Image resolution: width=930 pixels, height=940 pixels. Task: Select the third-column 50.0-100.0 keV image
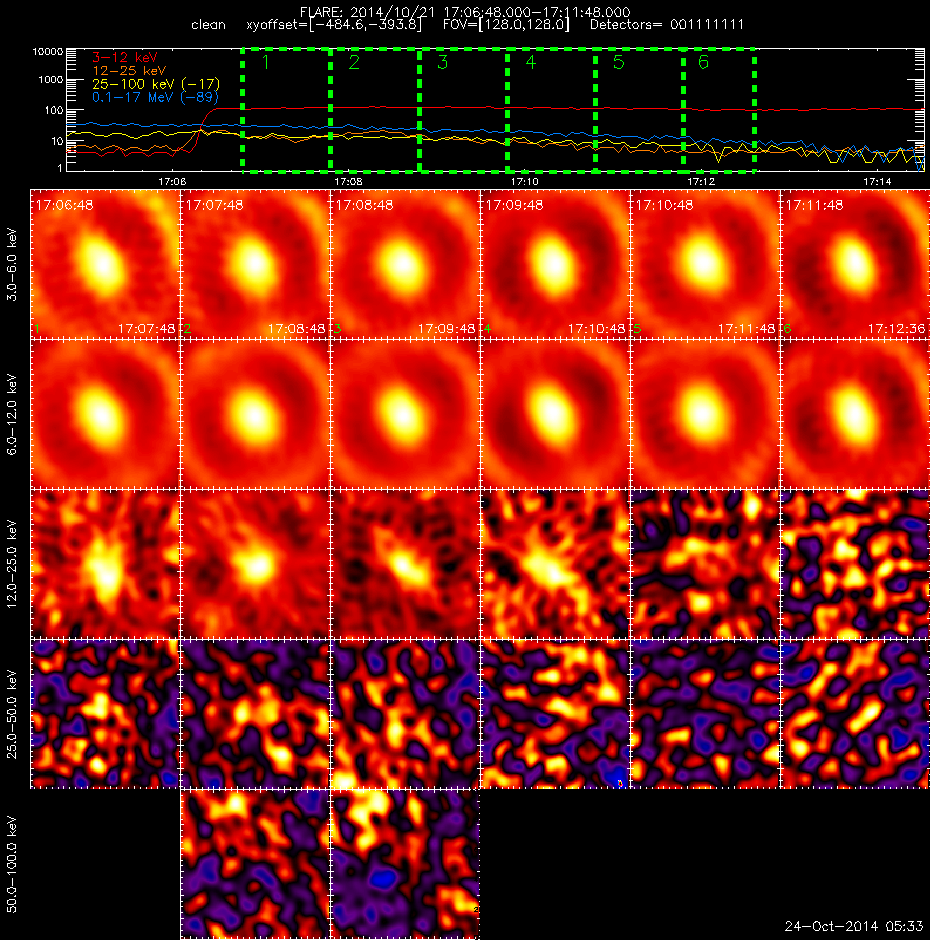pyautogui.click(x=405, y=864)
